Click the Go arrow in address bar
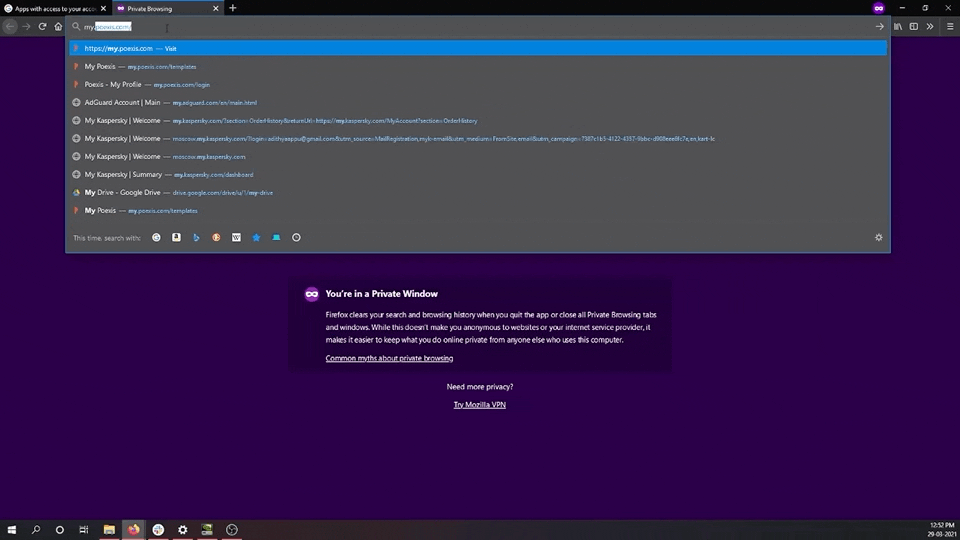The image size is (960, 540). (879, 27)
